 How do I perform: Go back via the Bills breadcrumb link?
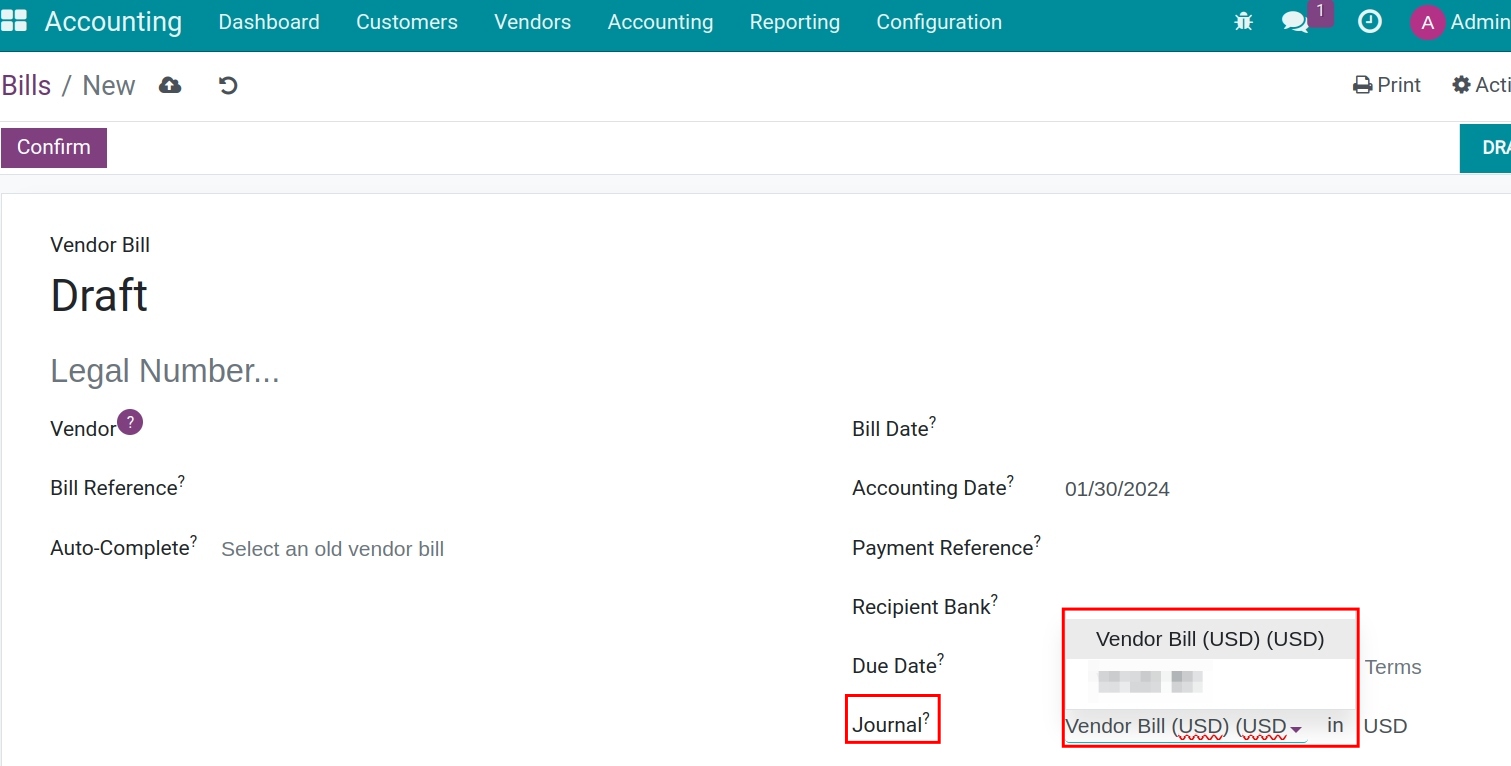coord(26,85)
